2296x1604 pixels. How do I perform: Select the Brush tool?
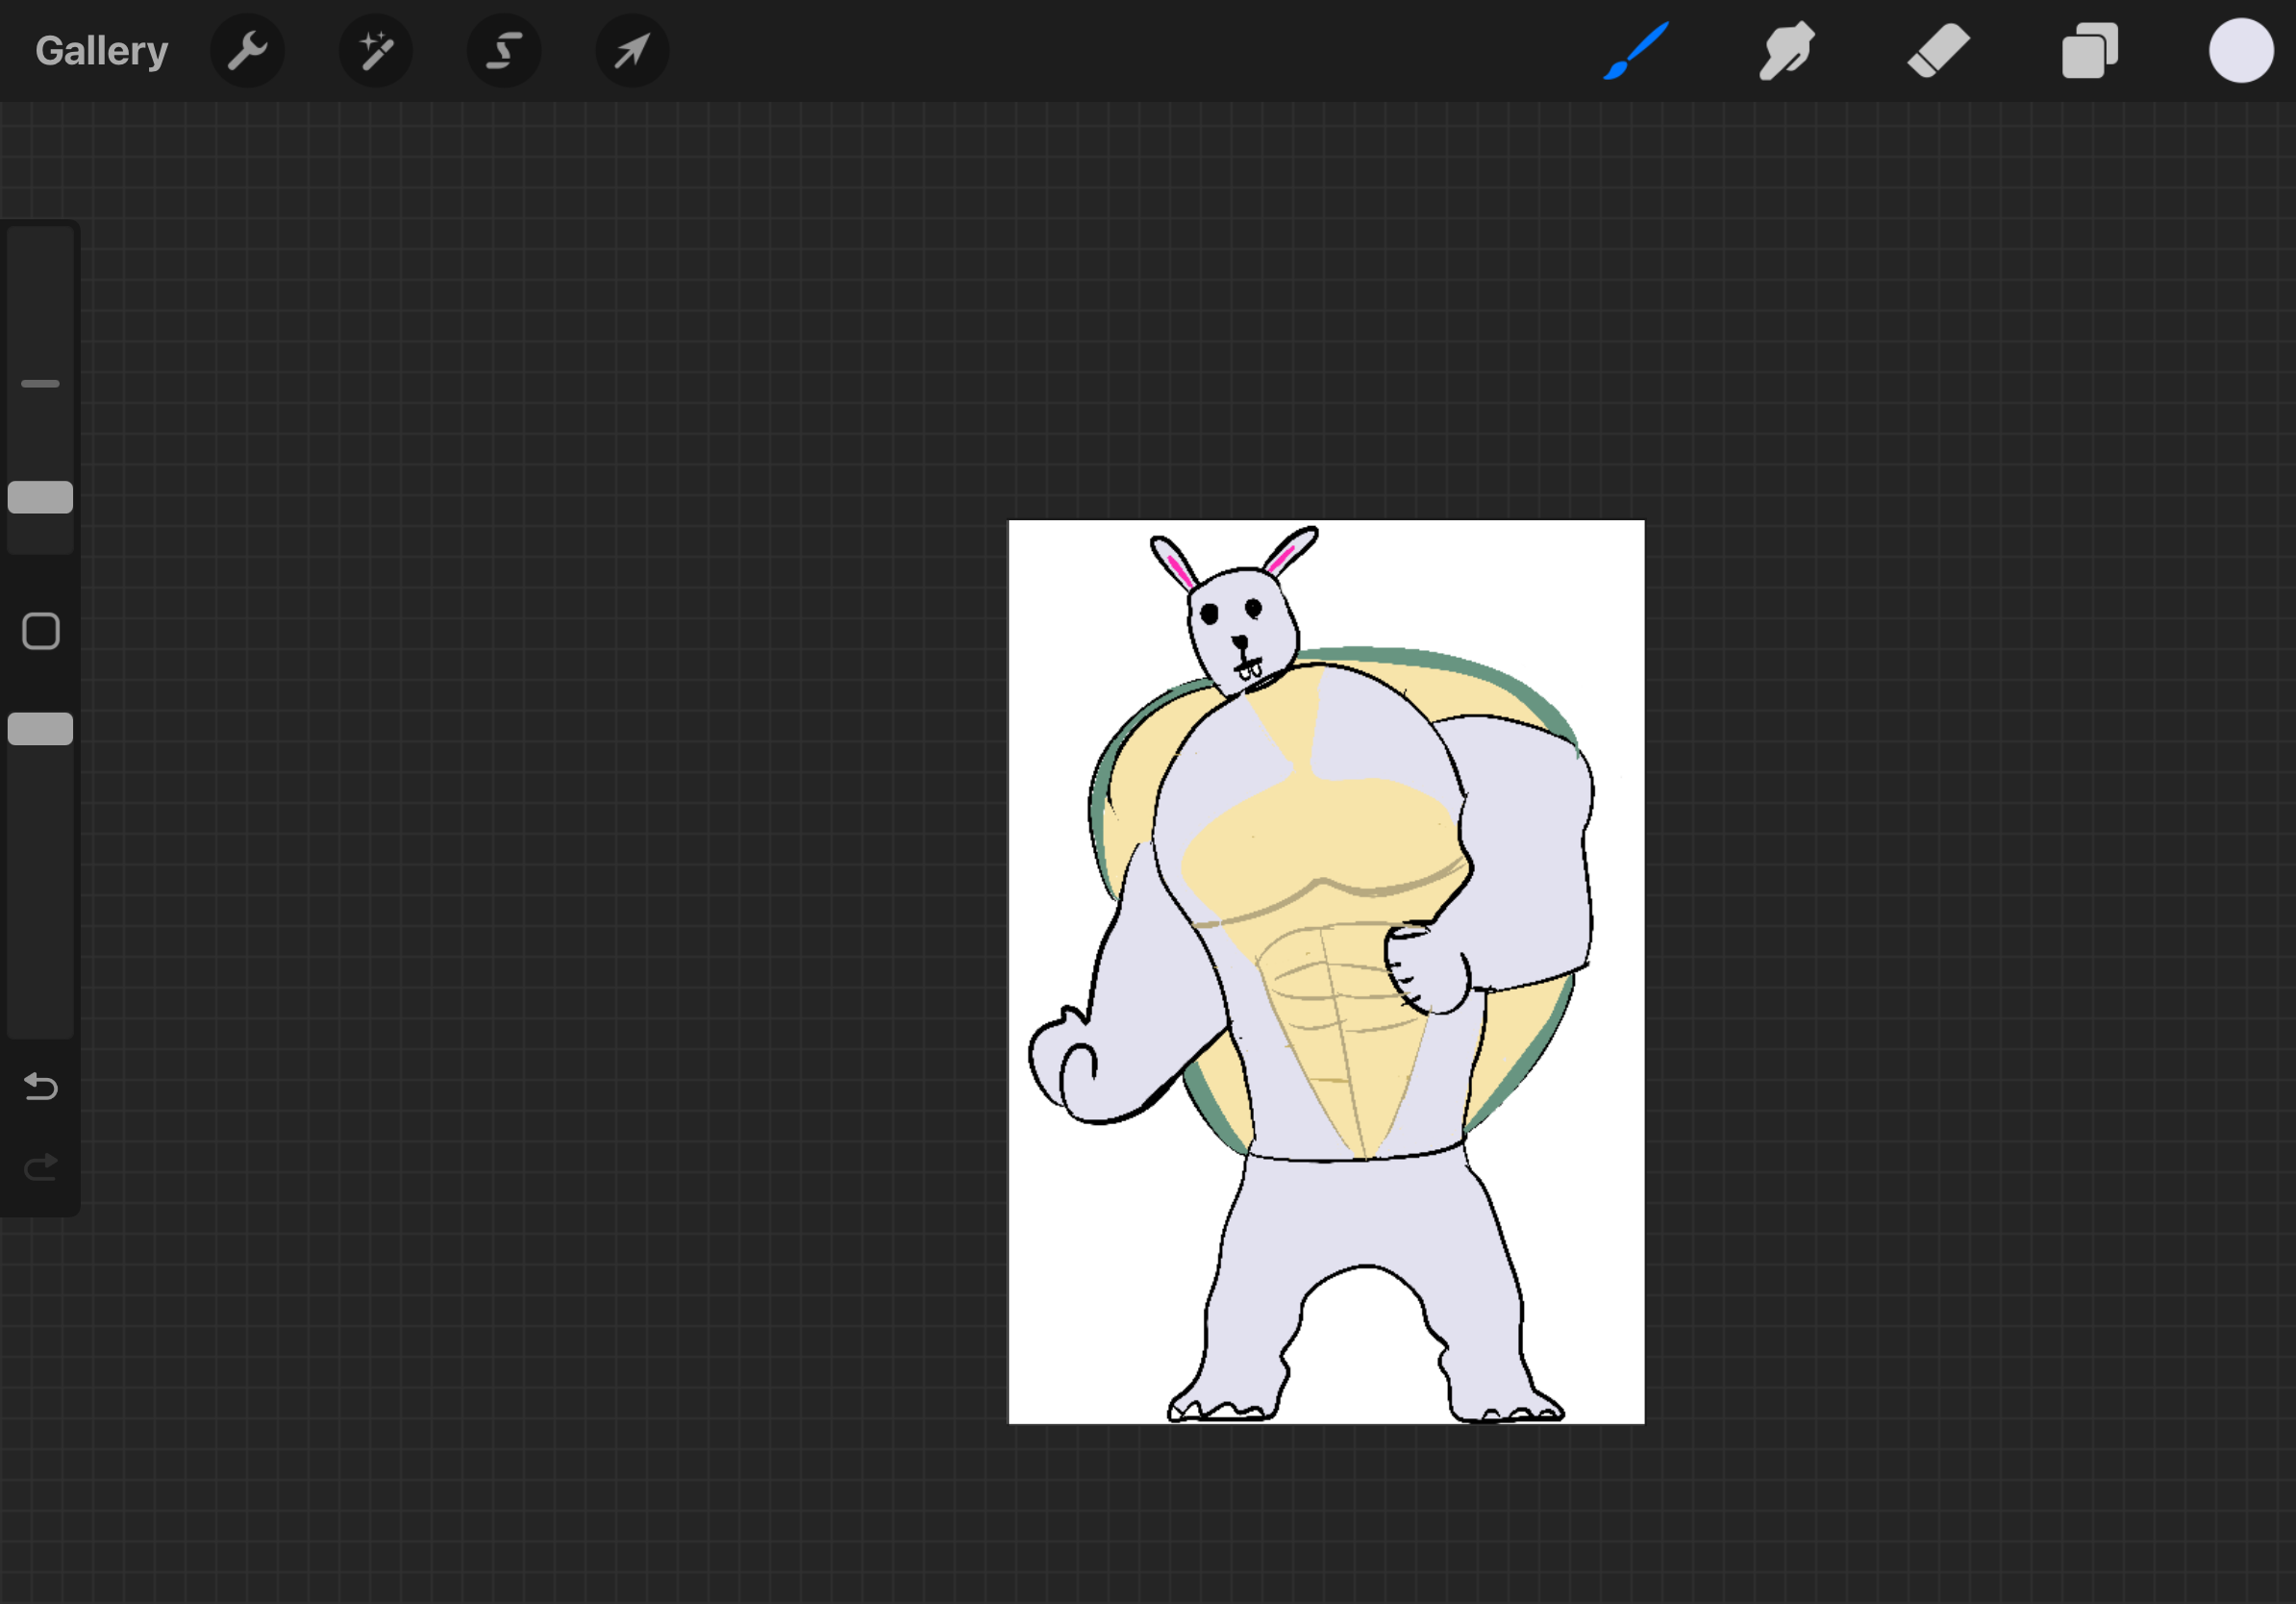click(1636, 50)
